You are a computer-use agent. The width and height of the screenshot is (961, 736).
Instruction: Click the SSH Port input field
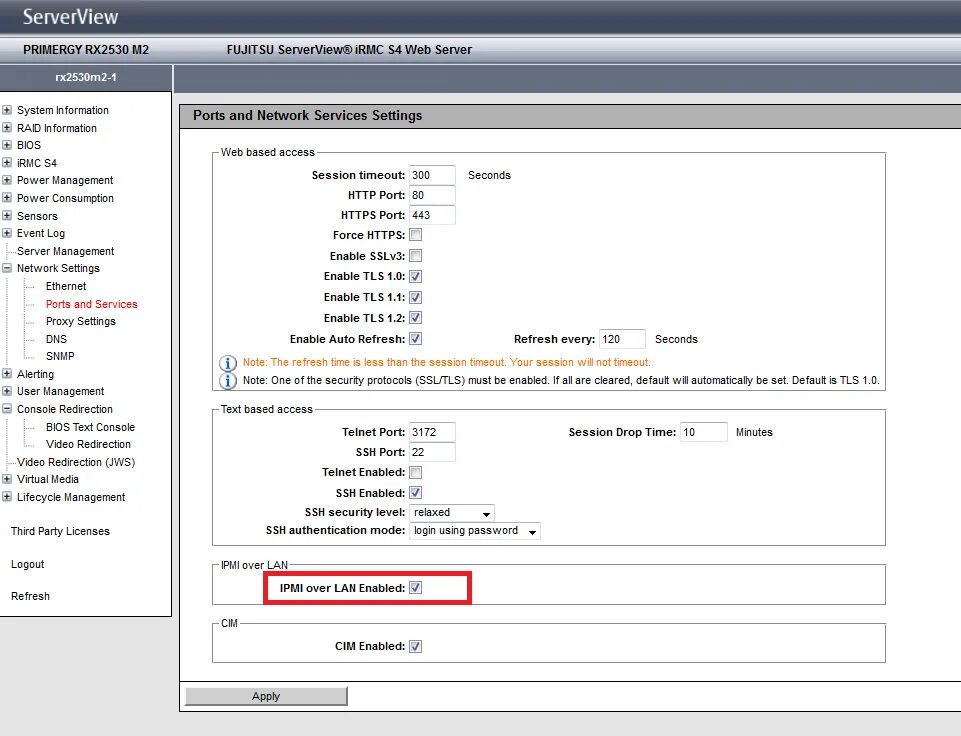432,452
